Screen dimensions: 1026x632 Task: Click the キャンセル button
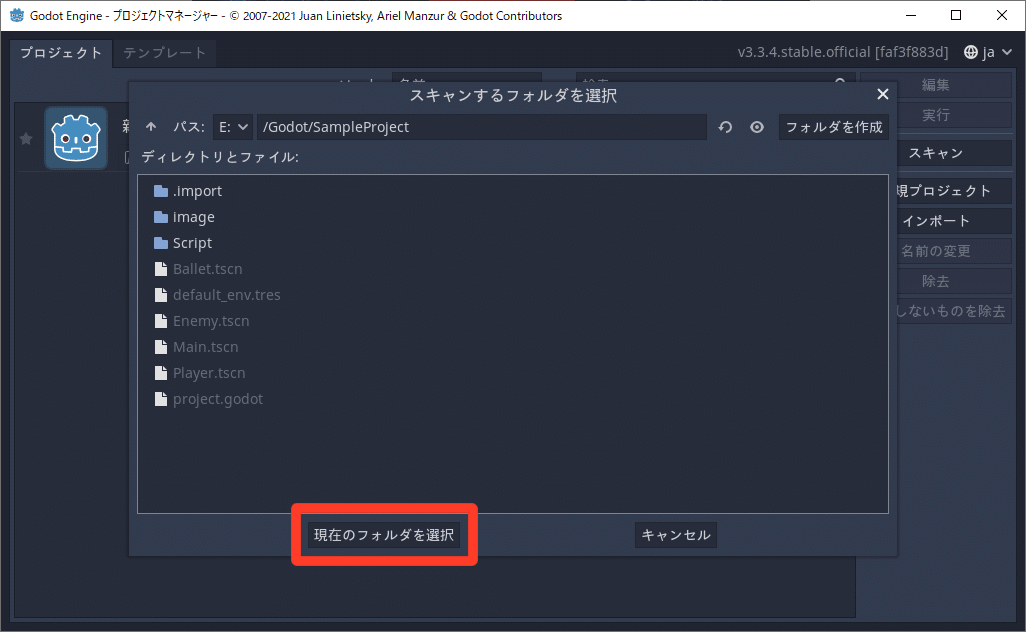click(675, 535)
